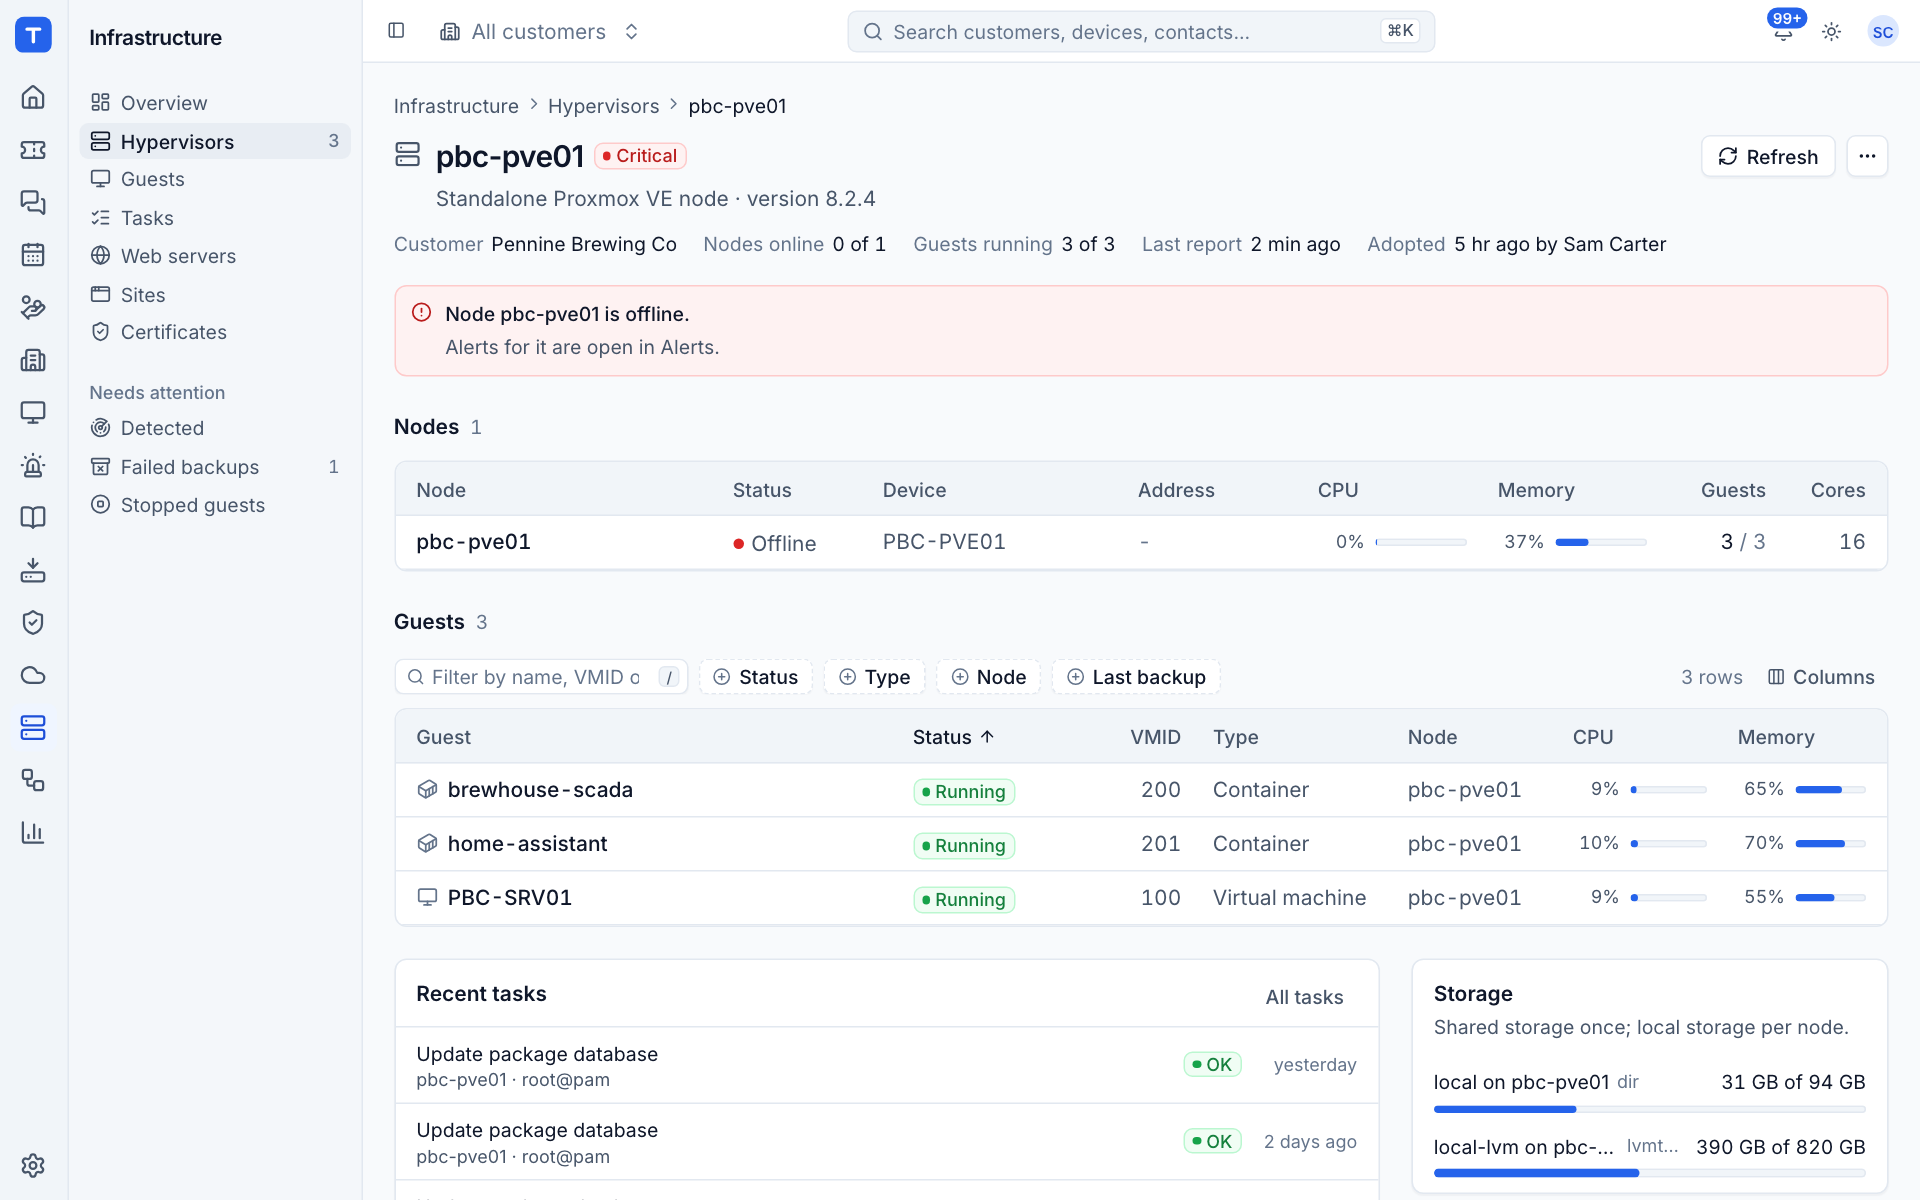The image size is (1920, 1200).
Task: Focus the guest filter input
Action: point(541,677)
